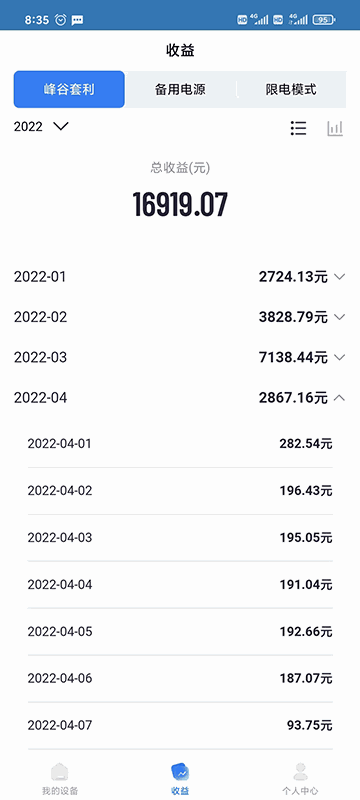The image size is (360, 800).
Task: Expand the 2022-02 earnings row
Action: tap(180, 317)
